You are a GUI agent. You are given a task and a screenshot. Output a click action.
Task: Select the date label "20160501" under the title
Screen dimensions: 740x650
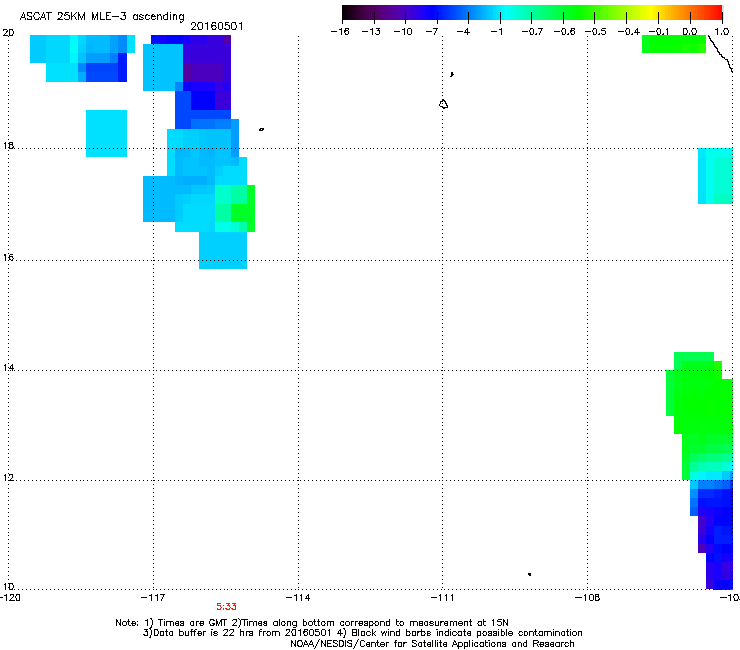point(217,26)
